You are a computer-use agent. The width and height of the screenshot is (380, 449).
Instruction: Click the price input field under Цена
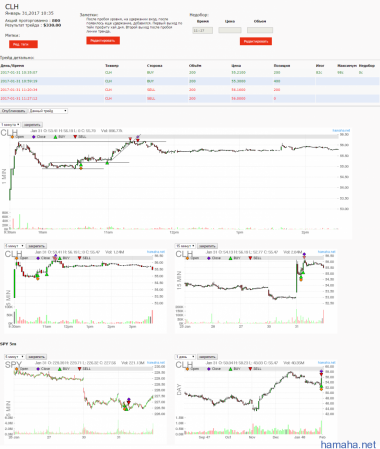[x=230, y=30]
